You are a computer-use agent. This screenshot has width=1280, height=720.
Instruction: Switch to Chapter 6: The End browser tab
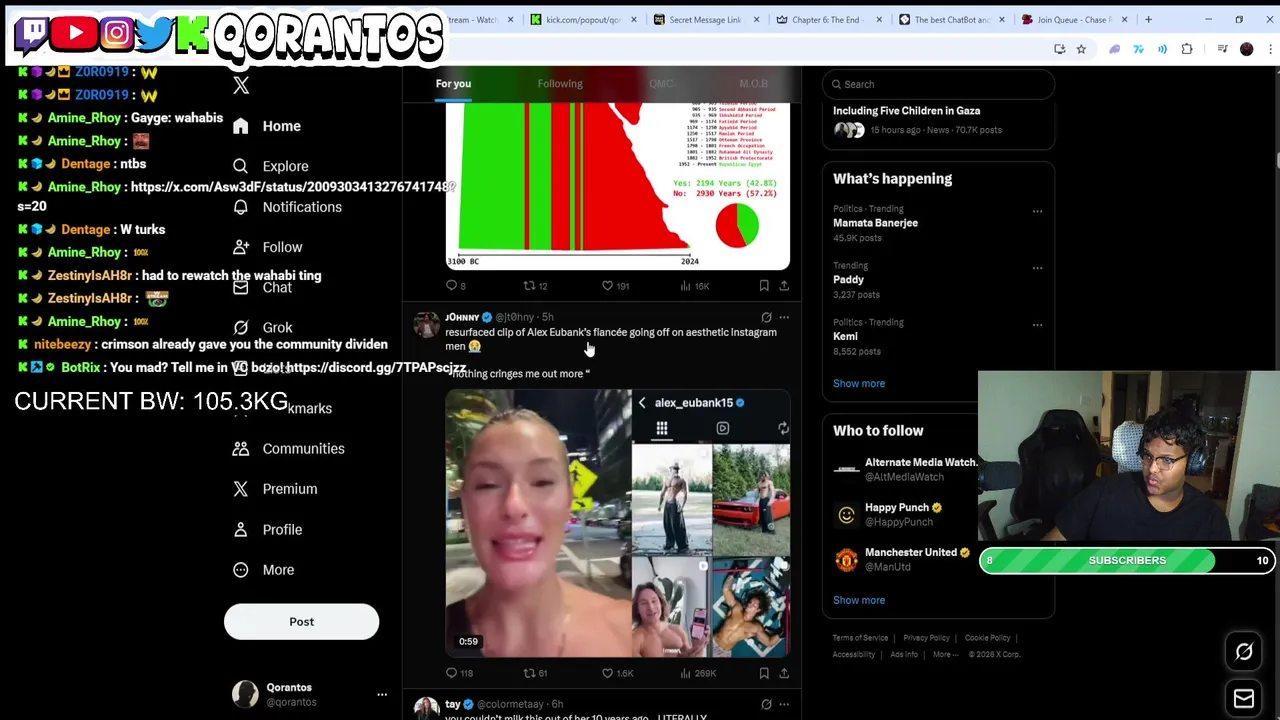(x=830, y=20)
